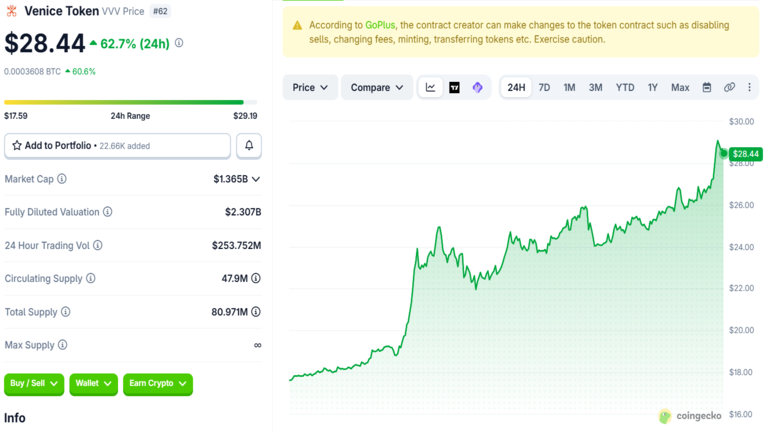Click the #62 rank badge
Image resolution: width=768 pixels, height=432 pixels.
(x=160, y=11)
